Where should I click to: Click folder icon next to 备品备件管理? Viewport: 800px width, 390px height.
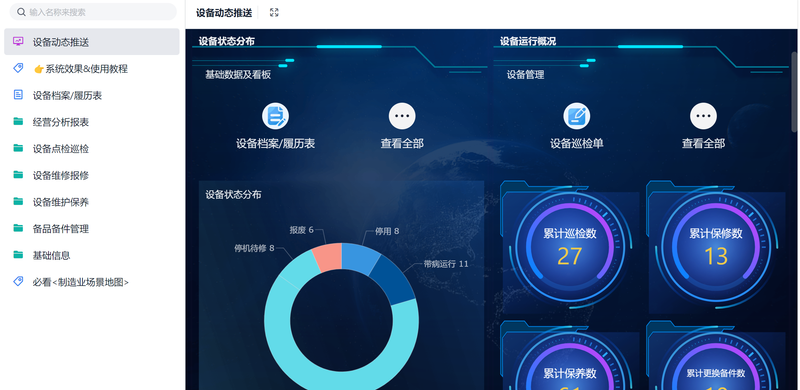point(18,228)
